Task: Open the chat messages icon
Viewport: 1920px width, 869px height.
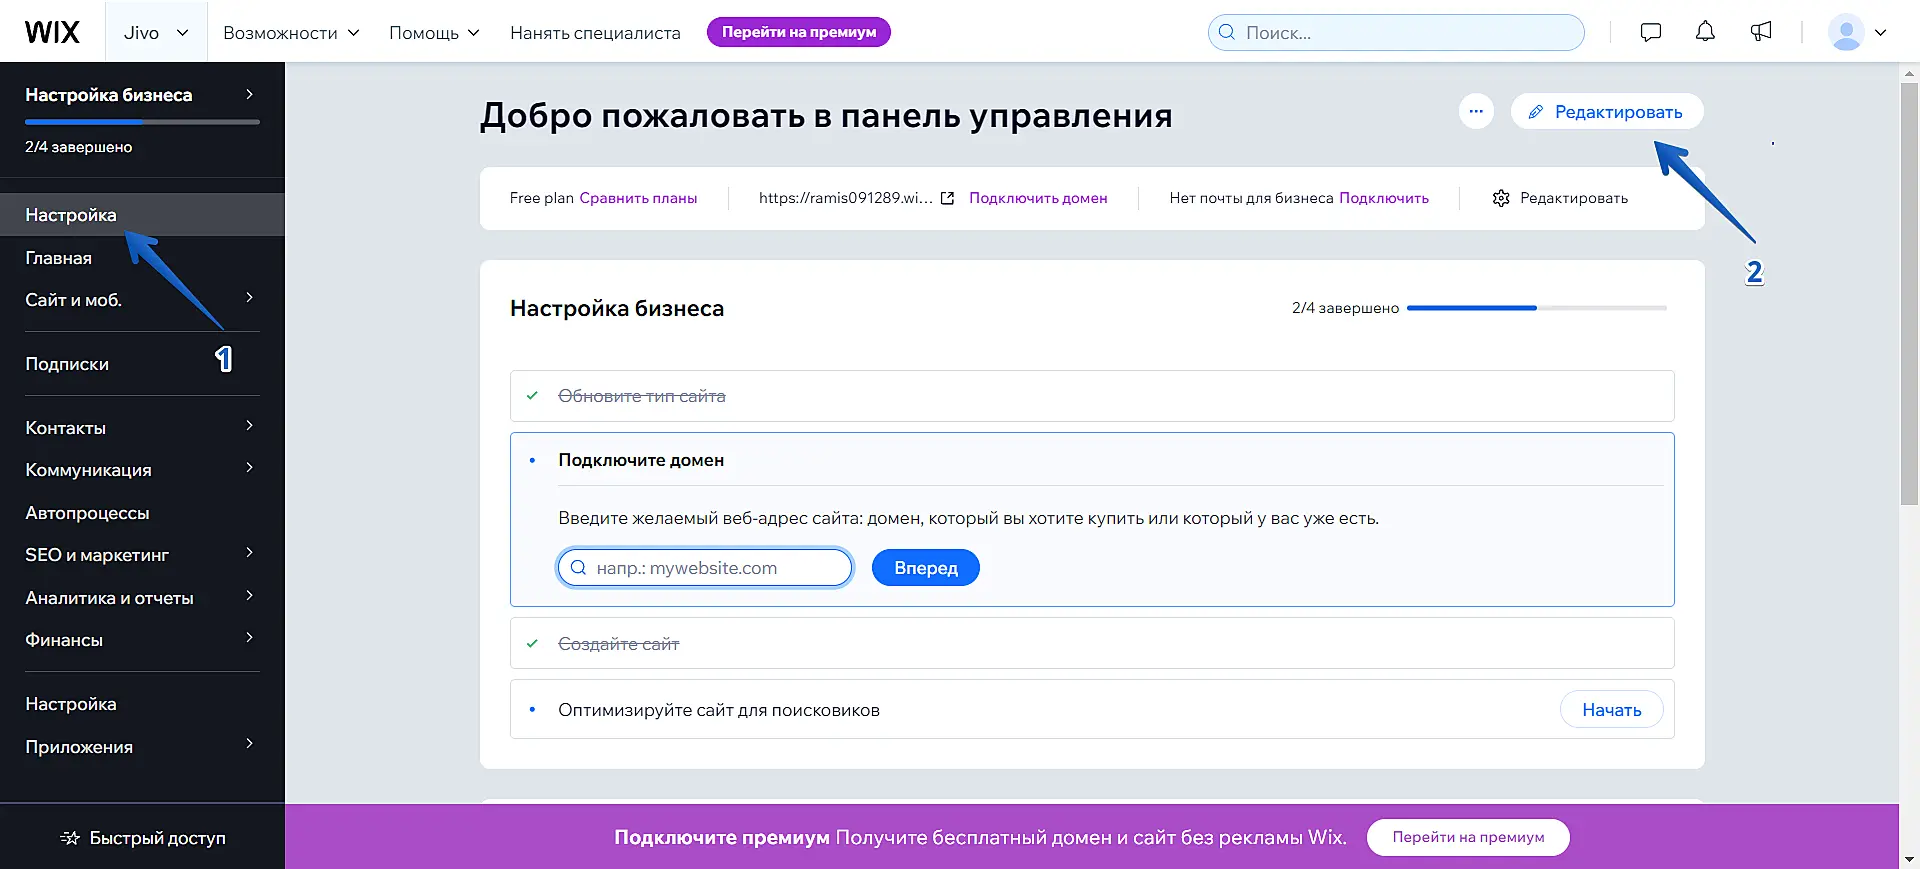Action: click(x=1651, y=32)
